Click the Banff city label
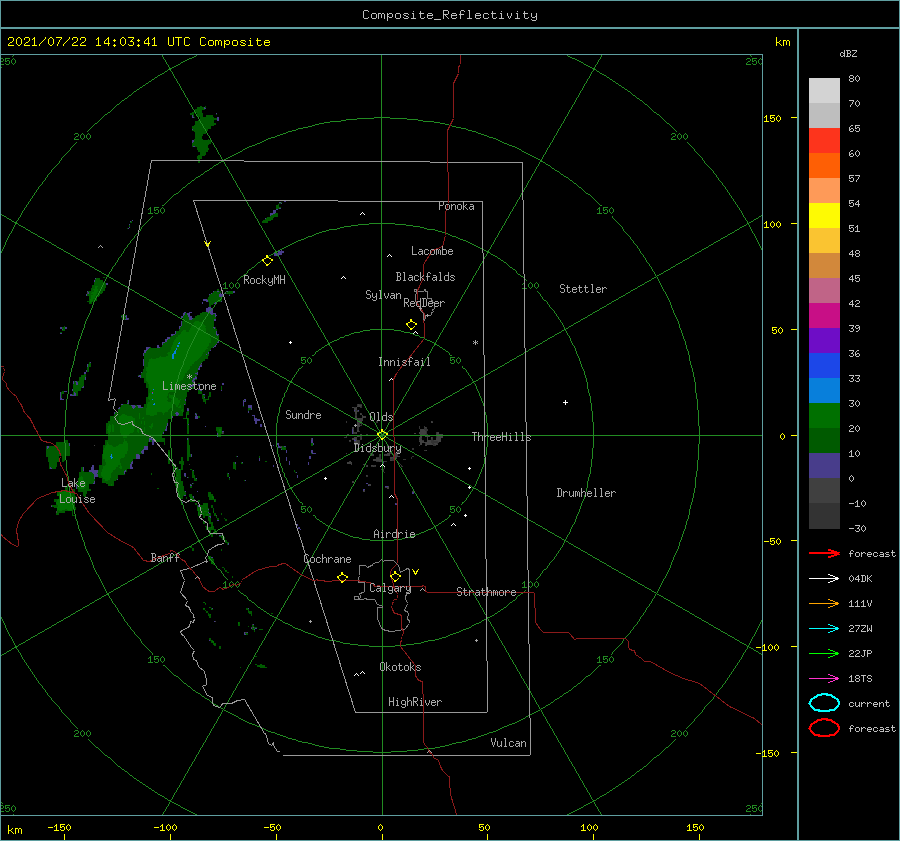900x841 pixels. 165,557
